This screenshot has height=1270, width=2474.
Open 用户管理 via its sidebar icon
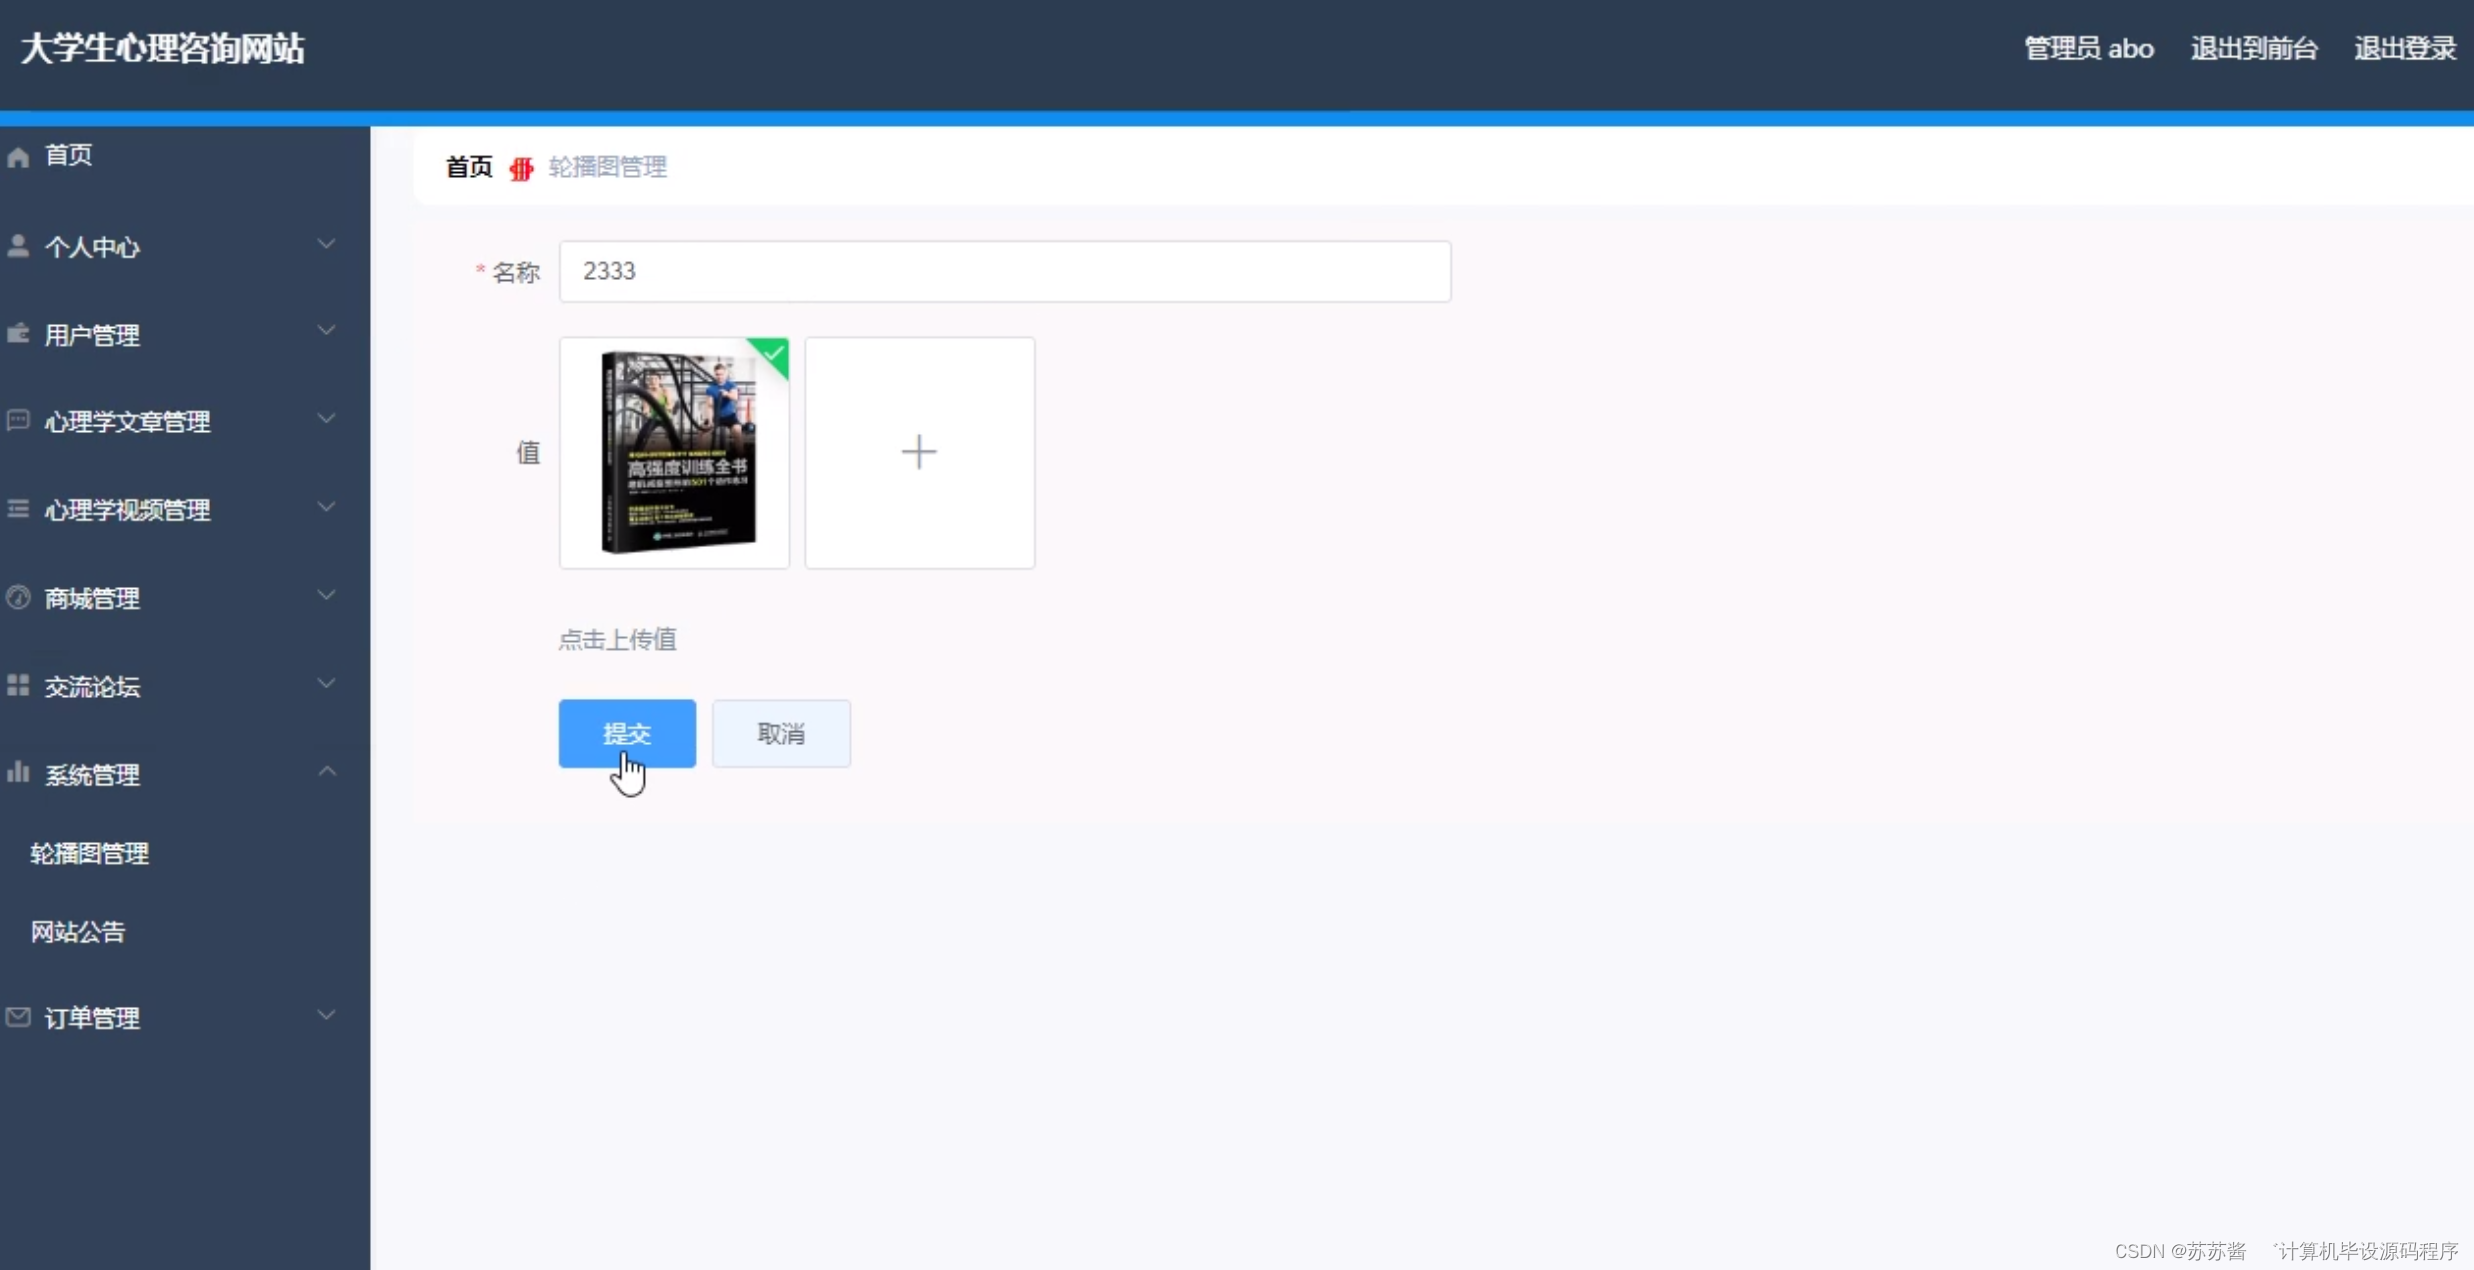[18, 333]
